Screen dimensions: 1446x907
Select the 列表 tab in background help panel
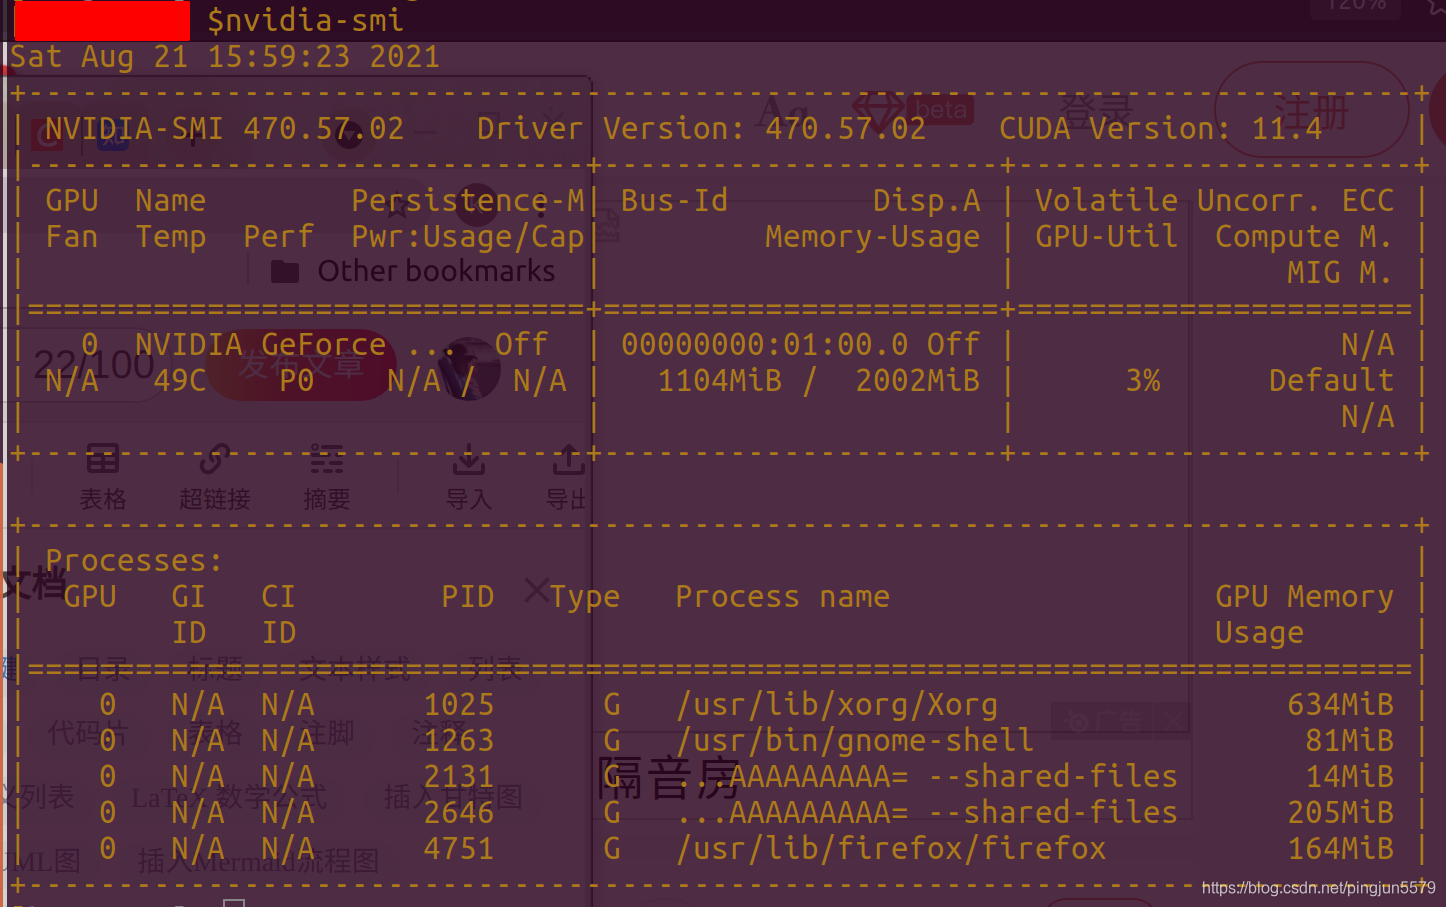(495, 668)
